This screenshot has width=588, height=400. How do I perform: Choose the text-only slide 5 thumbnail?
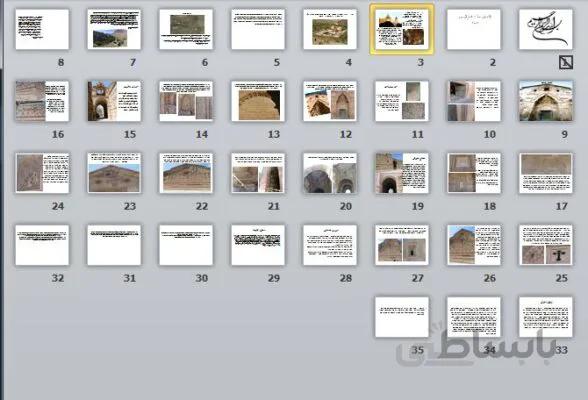(x=258, y=29)
